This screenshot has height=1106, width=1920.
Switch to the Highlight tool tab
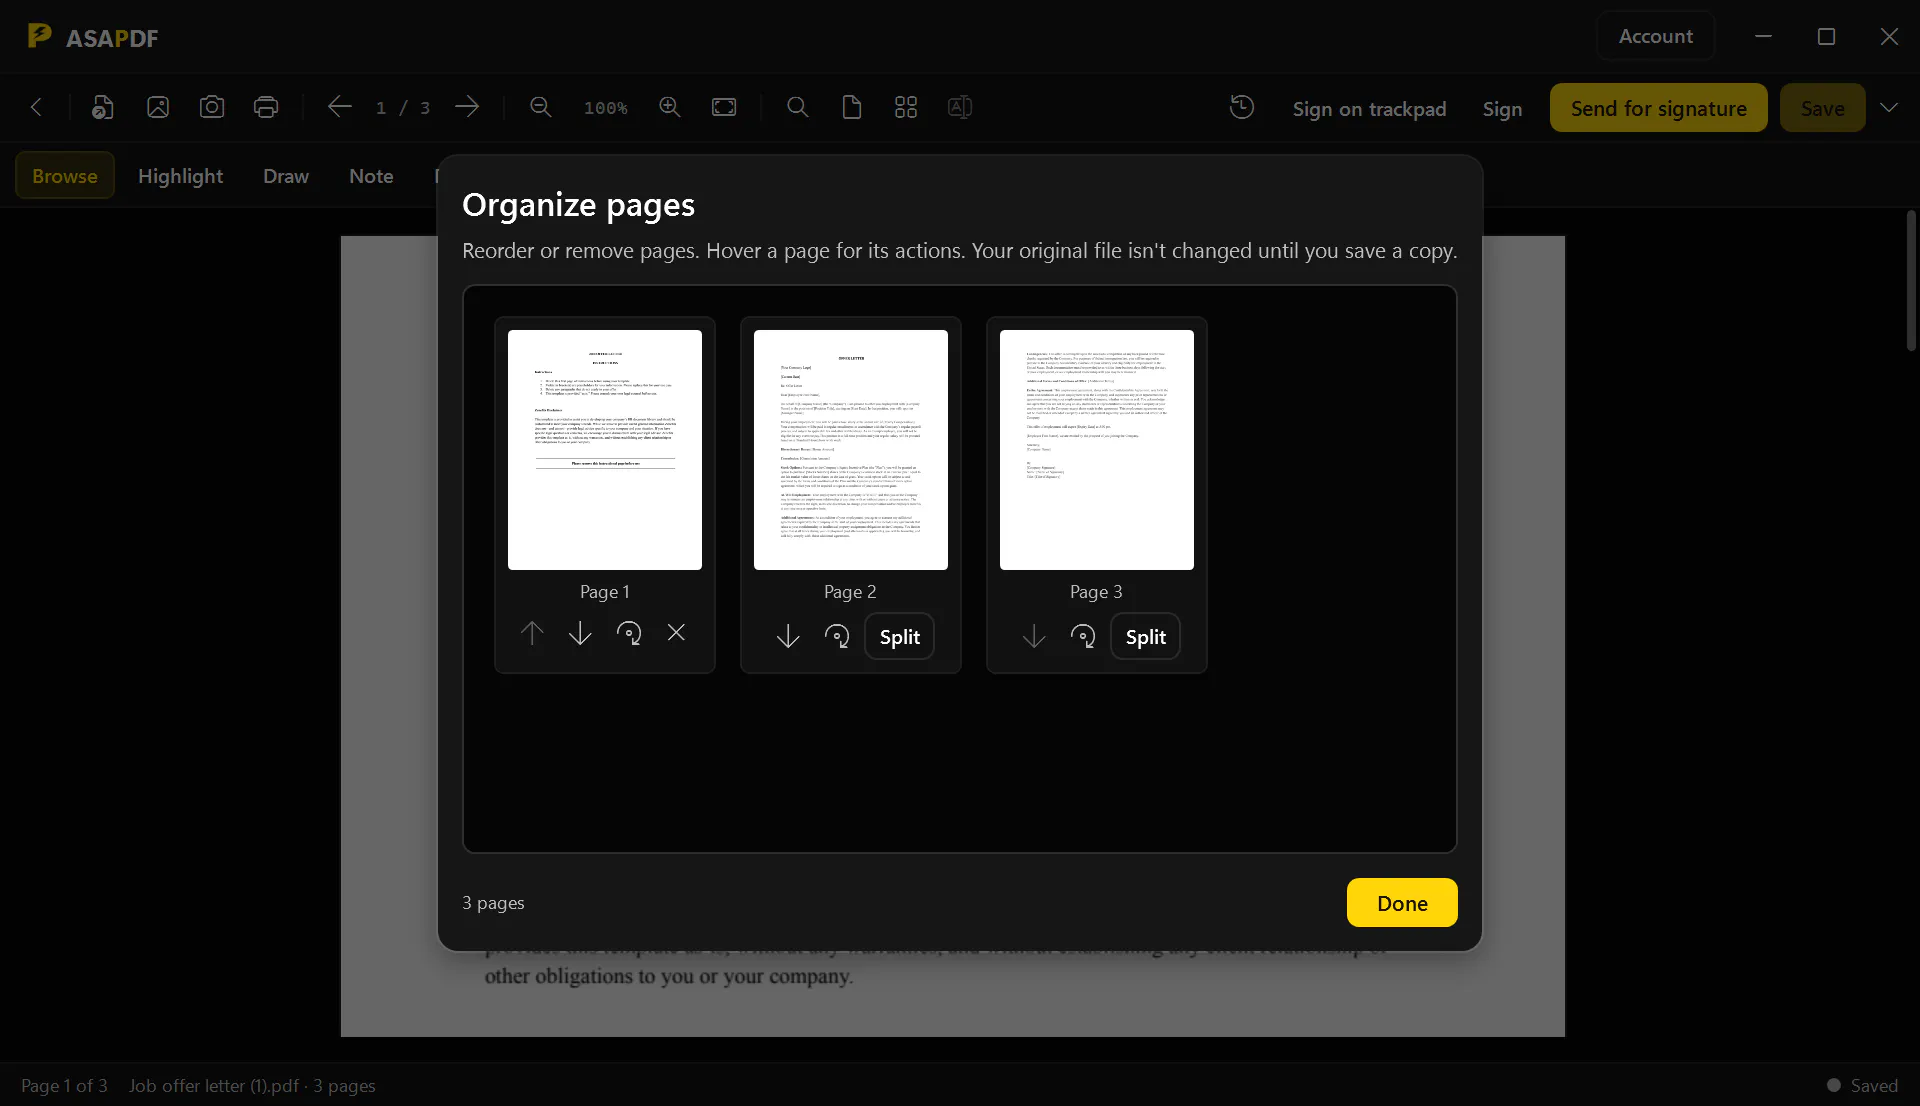pyautogui.click(x=181, y=176)
